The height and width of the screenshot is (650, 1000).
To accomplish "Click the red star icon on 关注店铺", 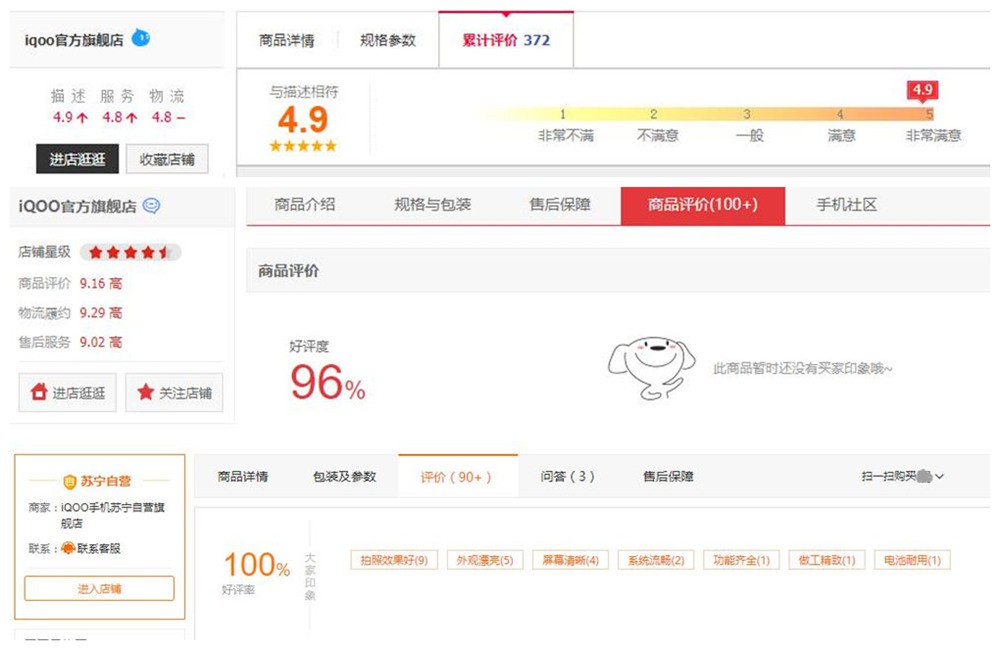I will 145,392.
